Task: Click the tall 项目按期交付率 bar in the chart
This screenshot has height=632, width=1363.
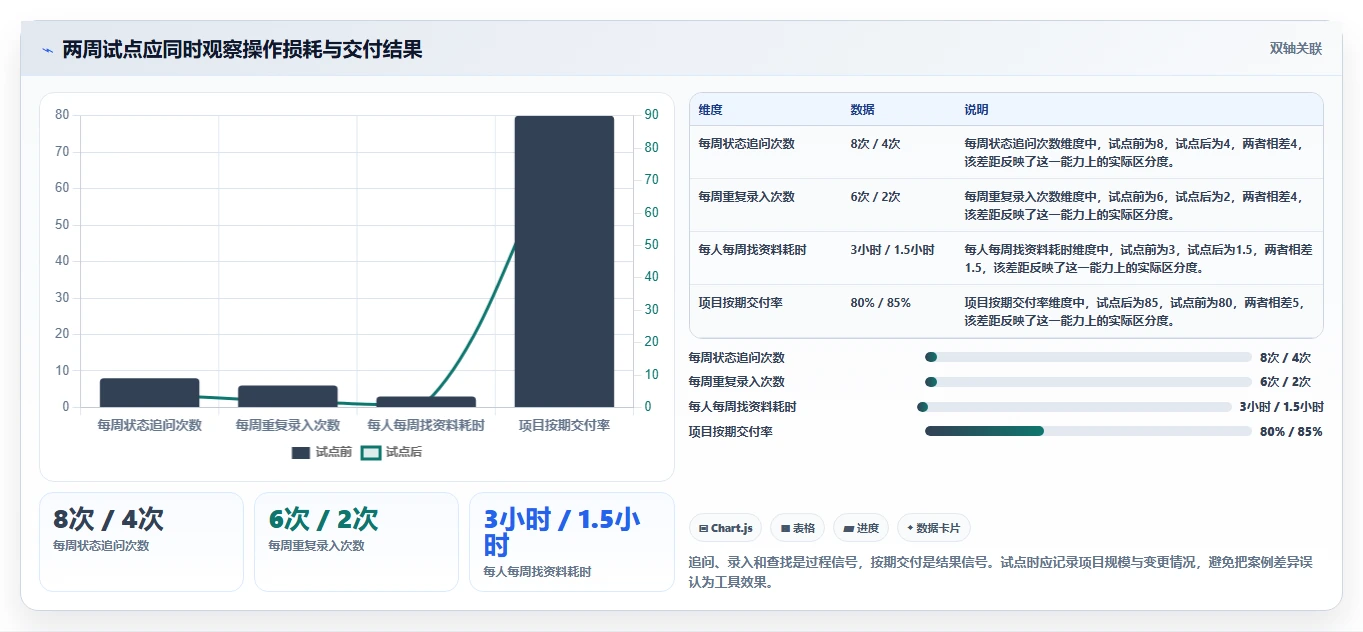Action: [x=564, y=261]
